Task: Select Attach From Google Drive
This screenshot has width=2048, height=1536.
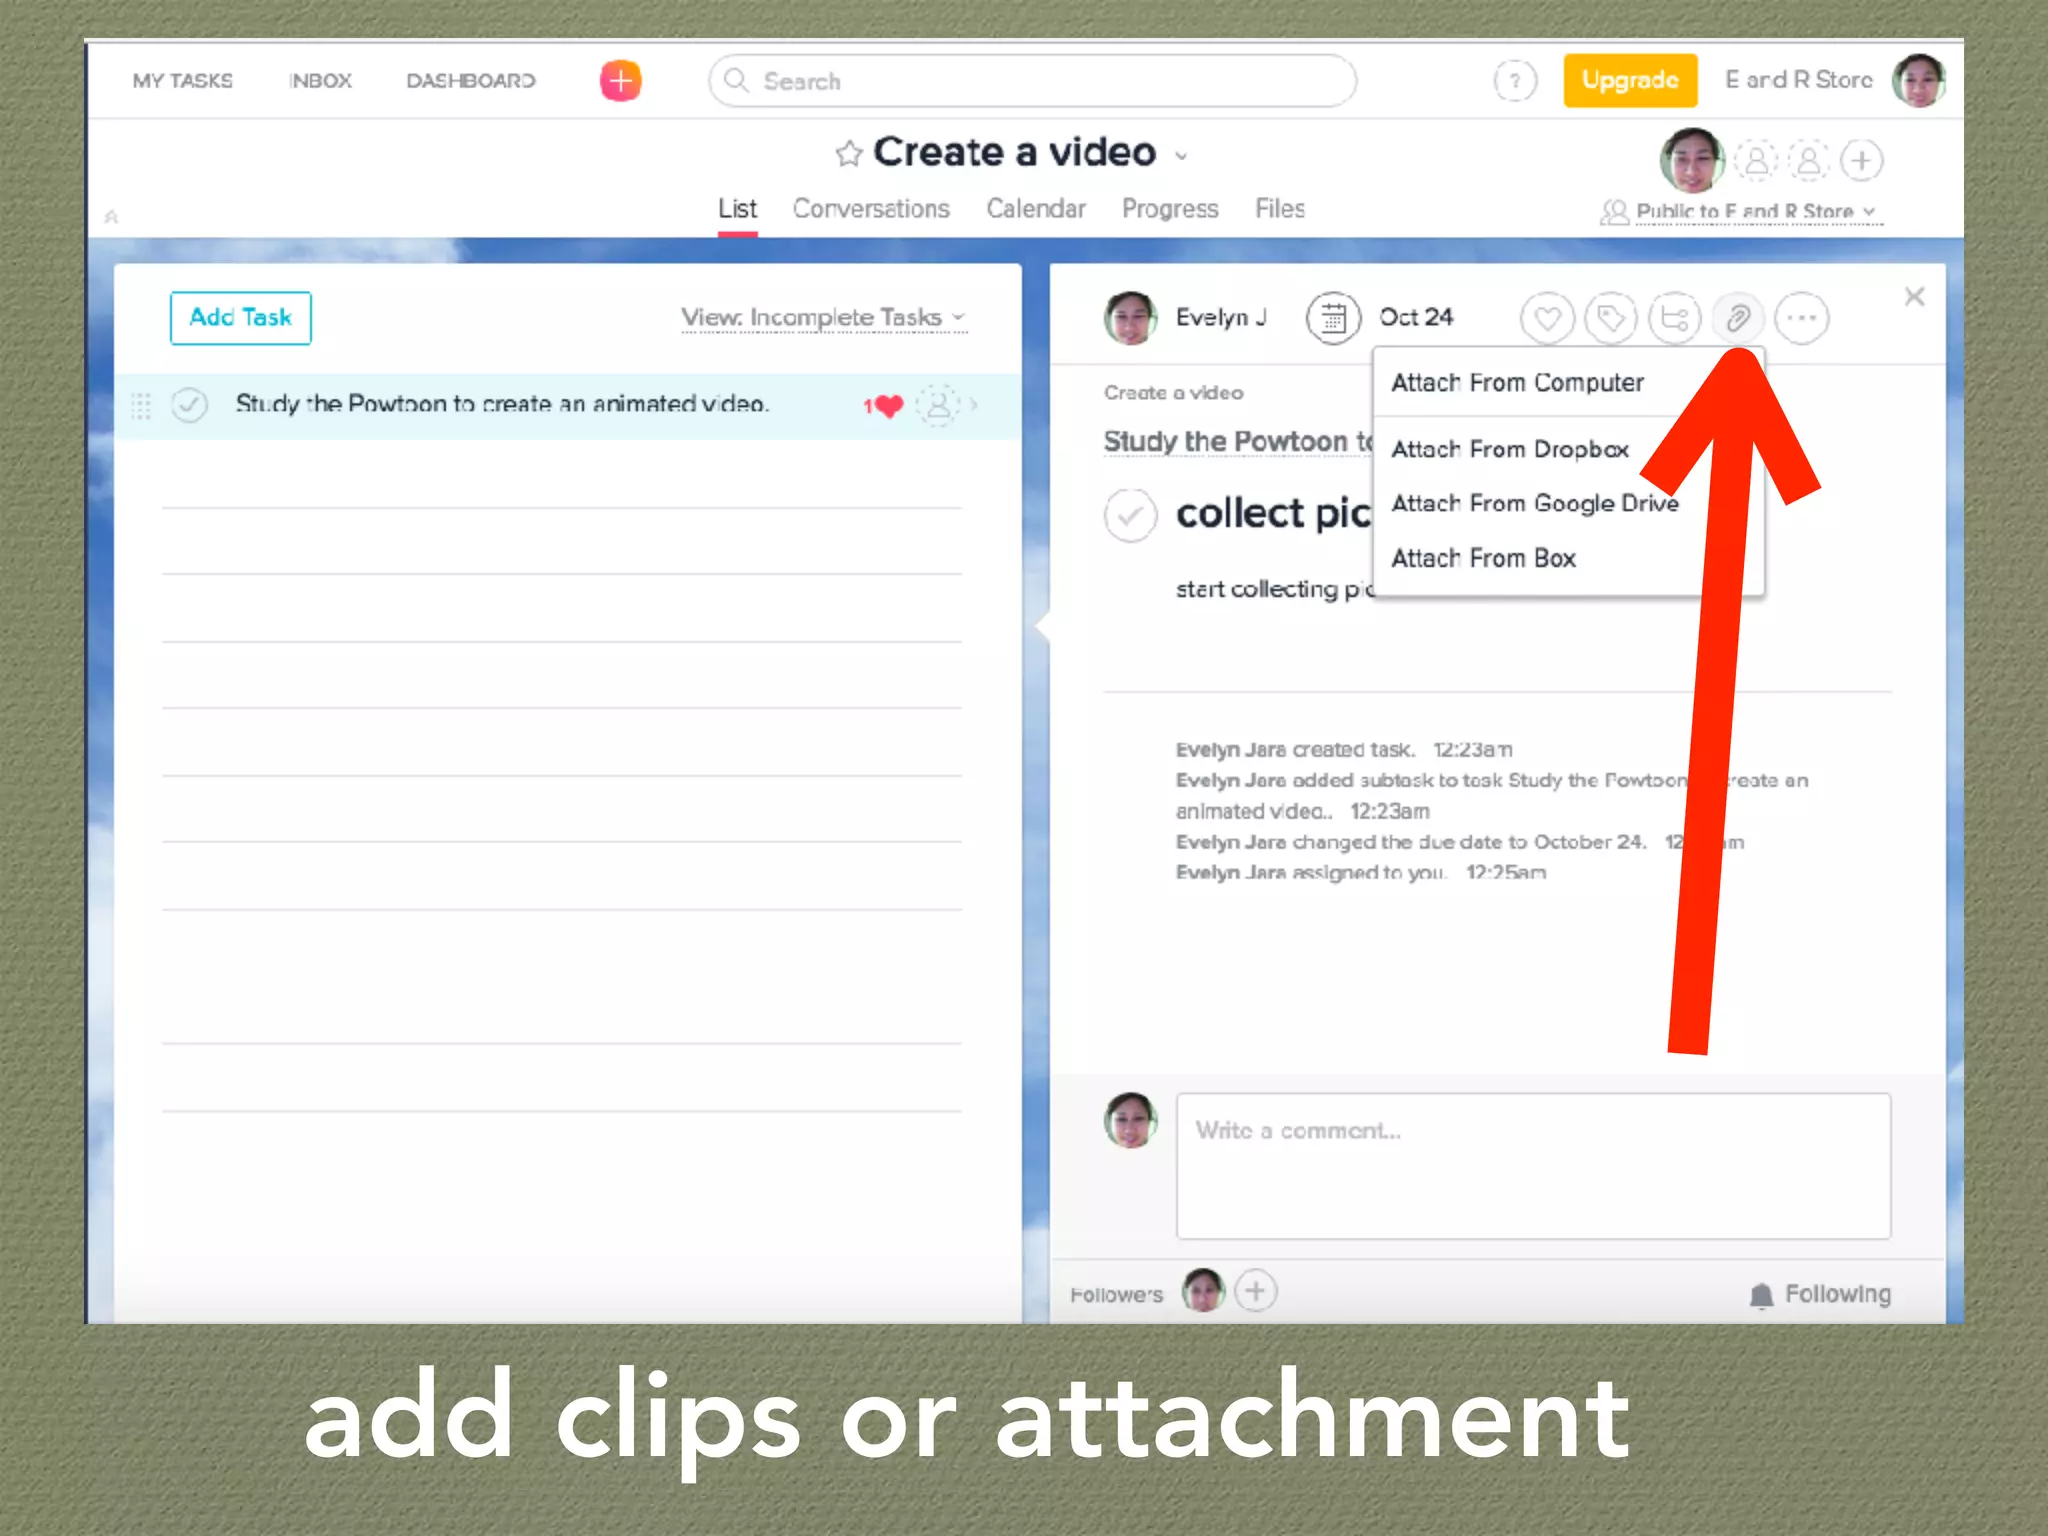Action: click(1534, 504)
